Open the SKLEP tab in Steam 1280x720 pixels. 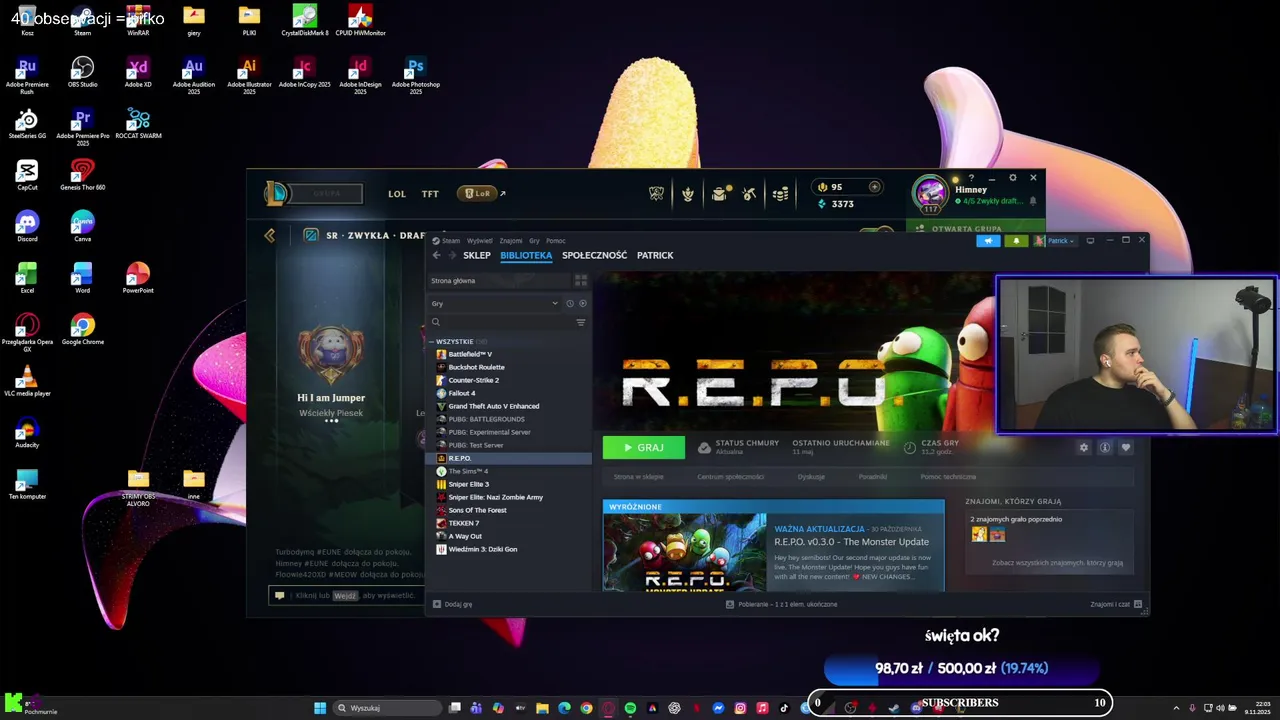[477, 255]
